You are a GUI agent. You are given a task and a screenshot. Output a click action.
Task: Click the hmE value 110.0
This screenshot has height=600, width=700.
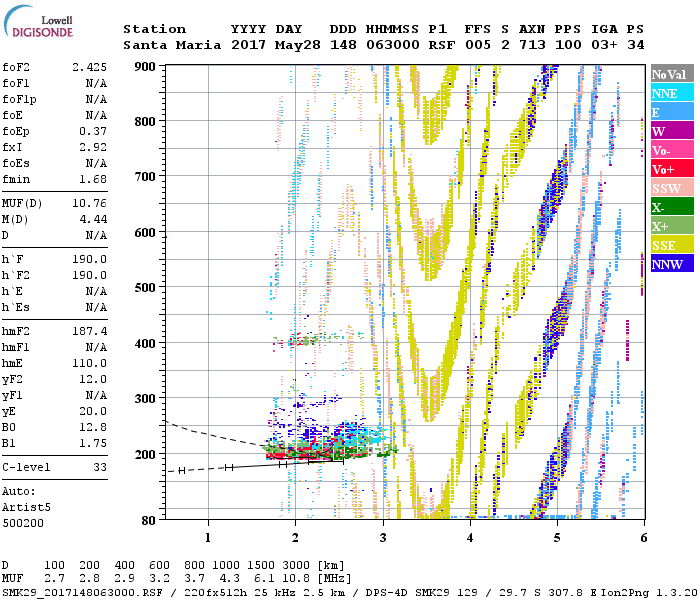point(89,363)
